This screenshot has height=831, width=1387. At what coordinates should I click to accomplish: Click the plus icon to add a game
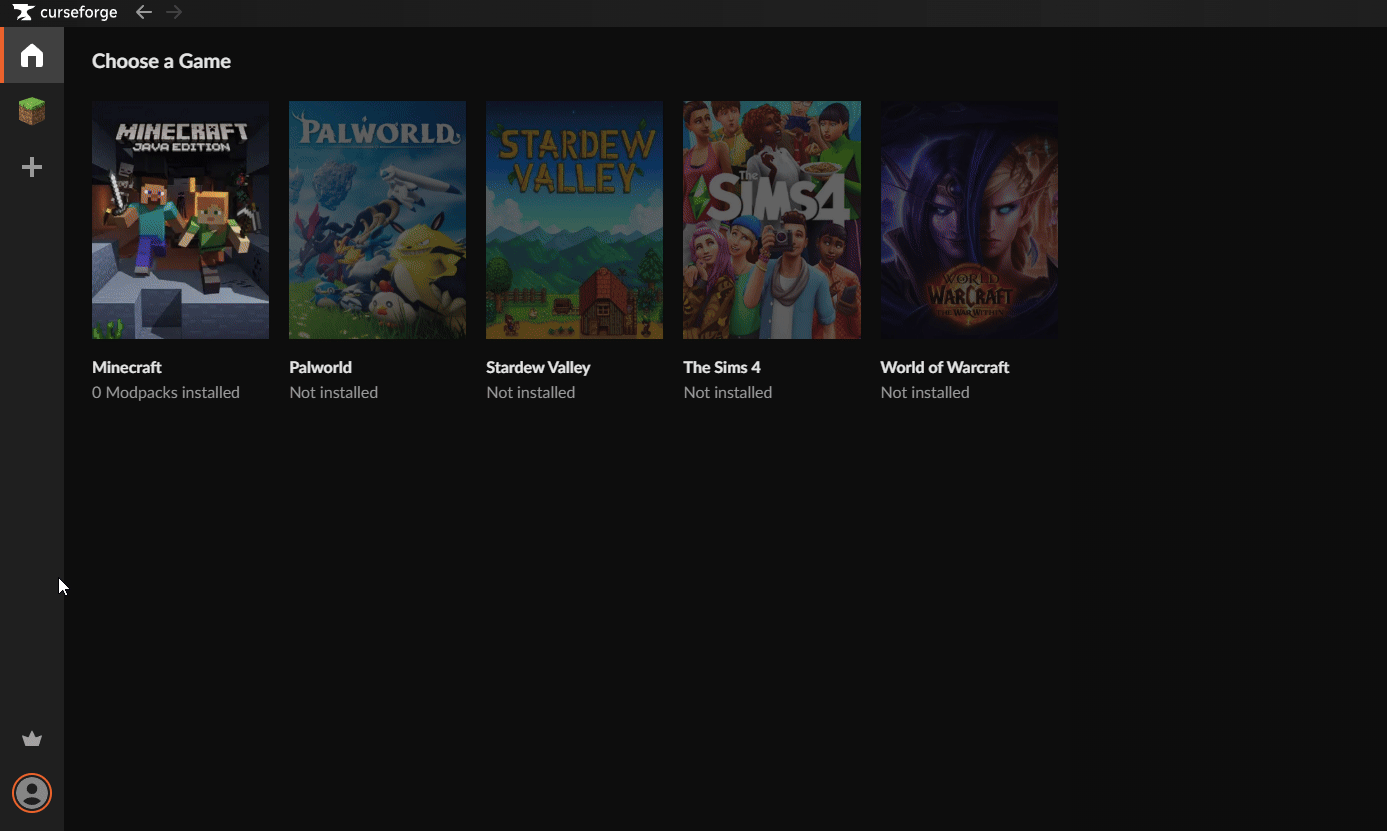pos(32,167)
